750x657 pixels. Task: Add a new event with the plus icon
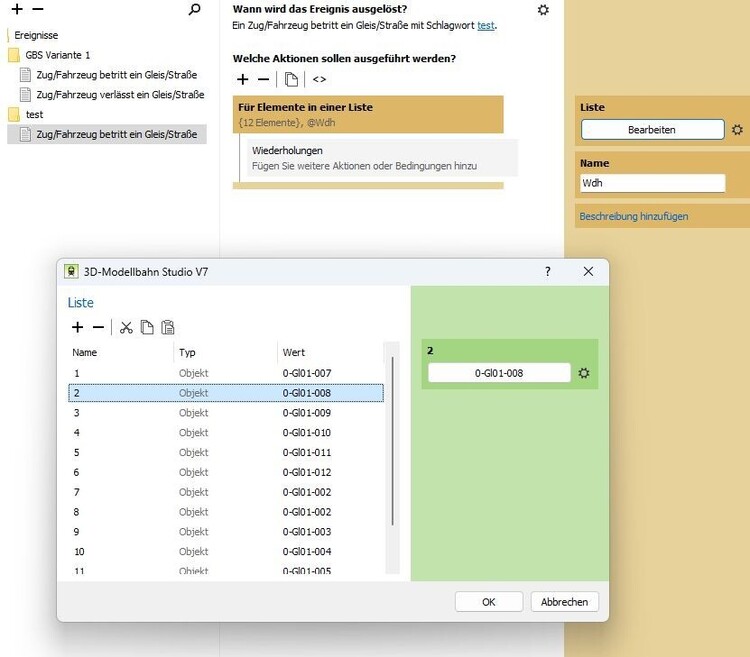[17, 9]
